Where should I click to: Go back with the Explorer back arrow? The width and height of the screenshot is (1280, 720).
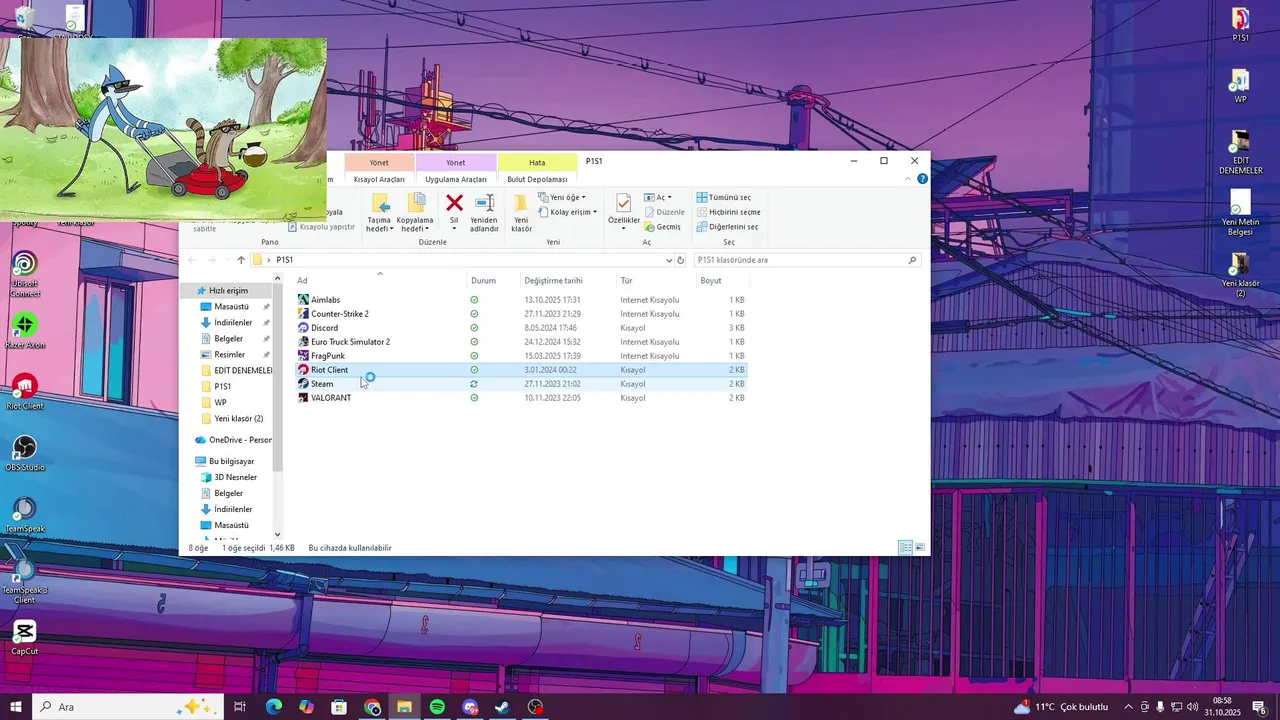pos(193,260)
